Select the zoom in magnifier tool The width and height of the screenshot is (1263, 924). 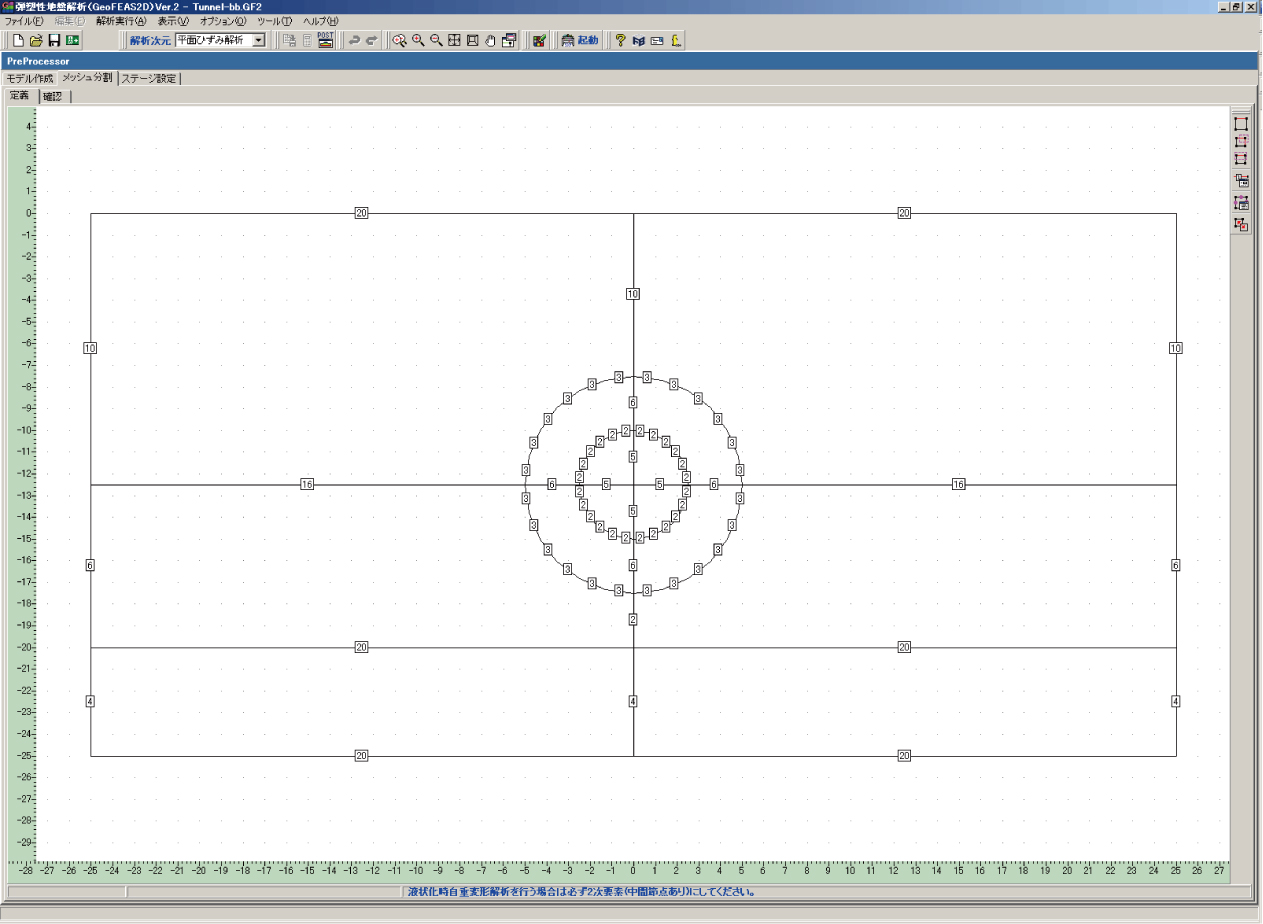click(417, 41)
